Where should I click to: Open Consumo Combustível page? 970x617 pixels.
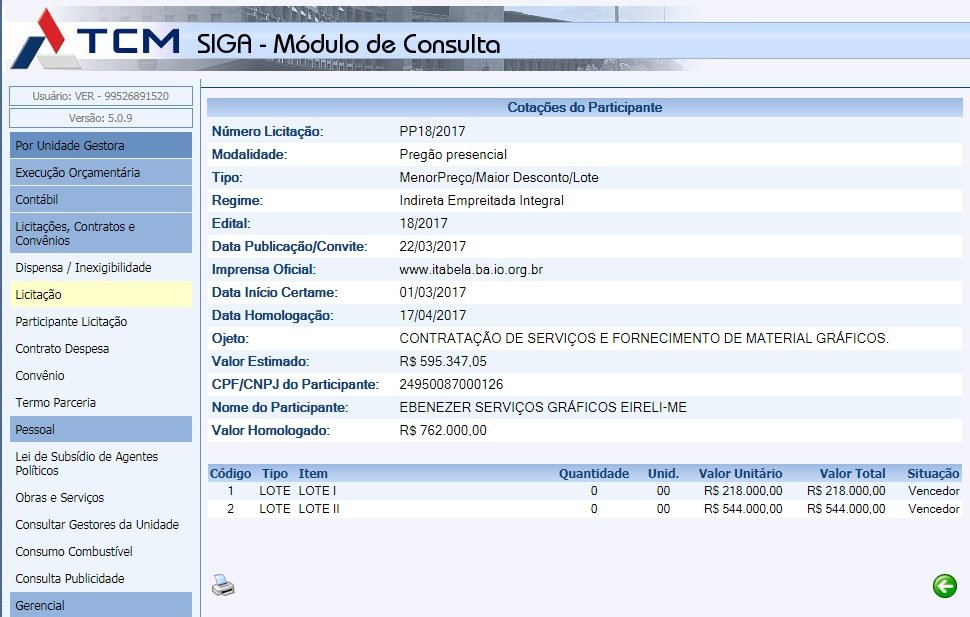tap(74, 552)
